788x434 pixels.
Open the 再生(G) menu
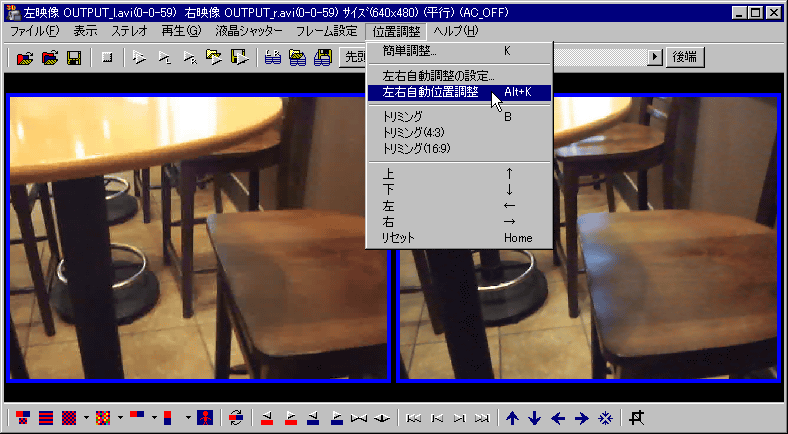coord(181,31)
